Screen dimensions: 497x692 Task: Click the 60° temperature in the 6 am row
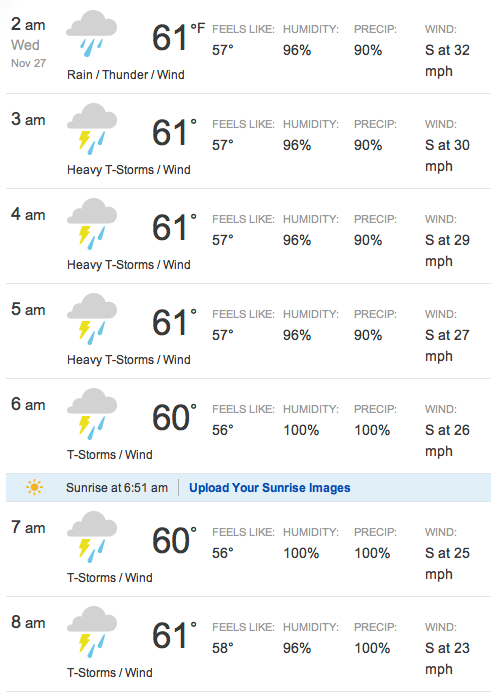(x=174, y=417)
